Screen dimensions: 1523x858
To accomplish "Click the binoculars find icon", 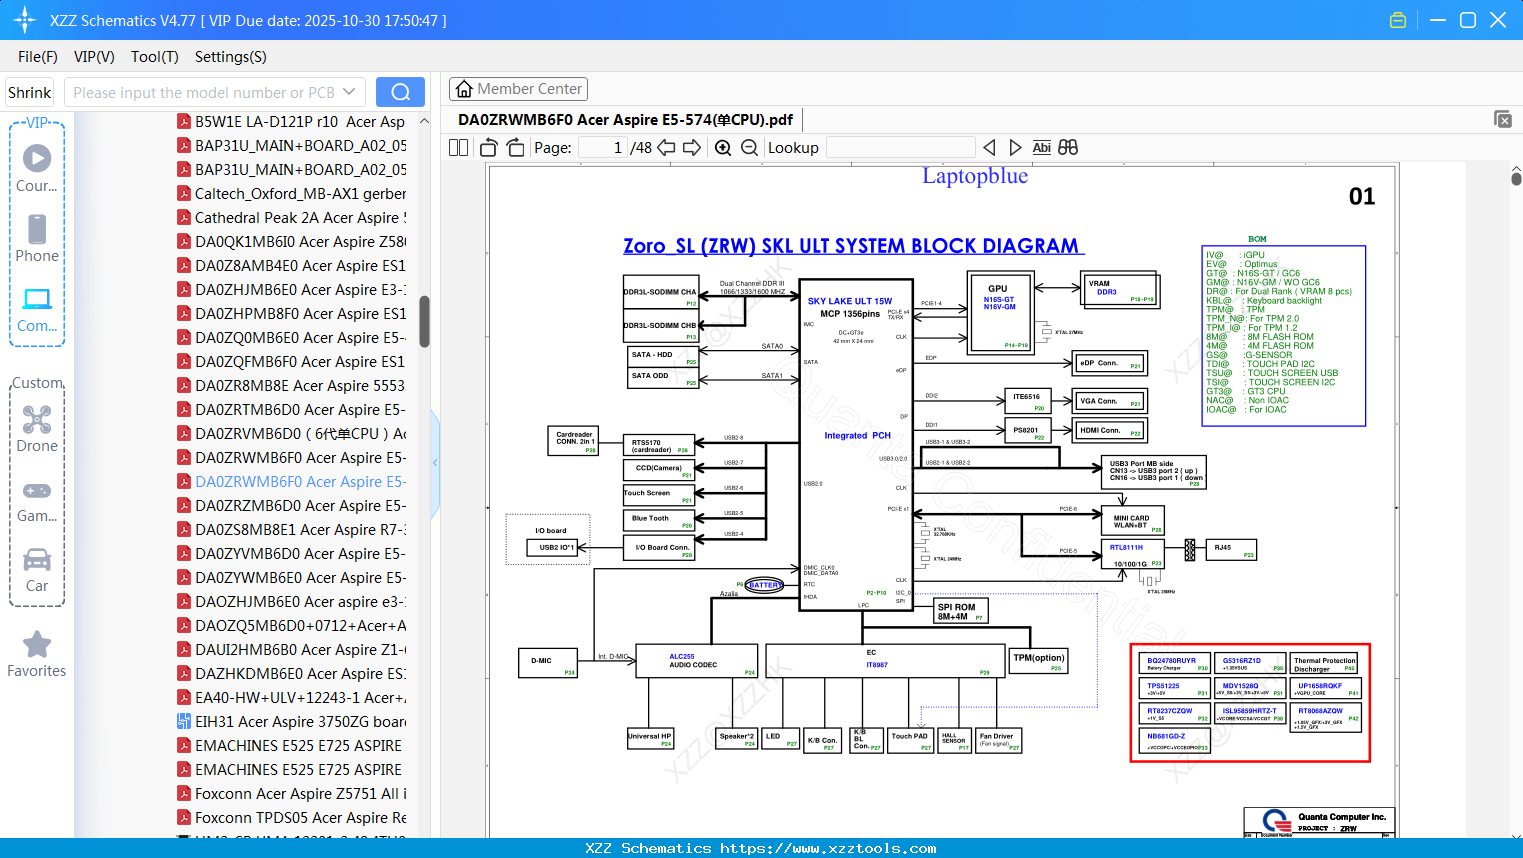I will (x=1068, y=148).
